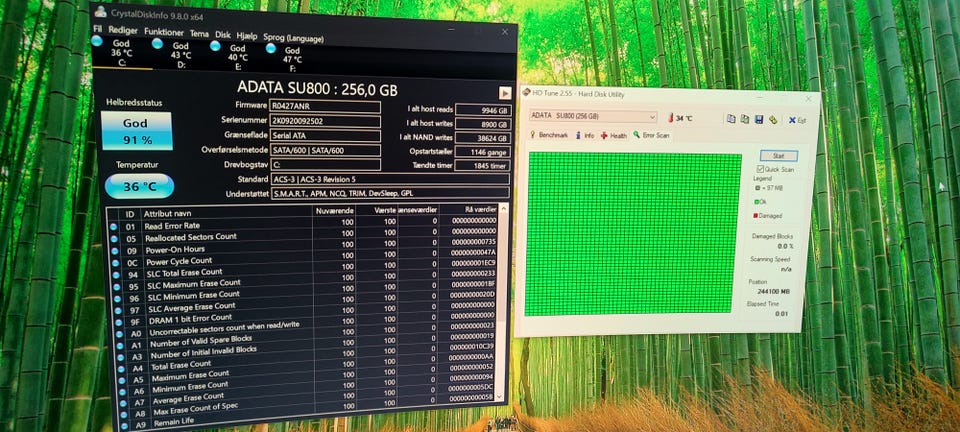Click the Damaged red legend square
Image resolution: width=960 pixels, height=432 pixels.
point(756,215)
